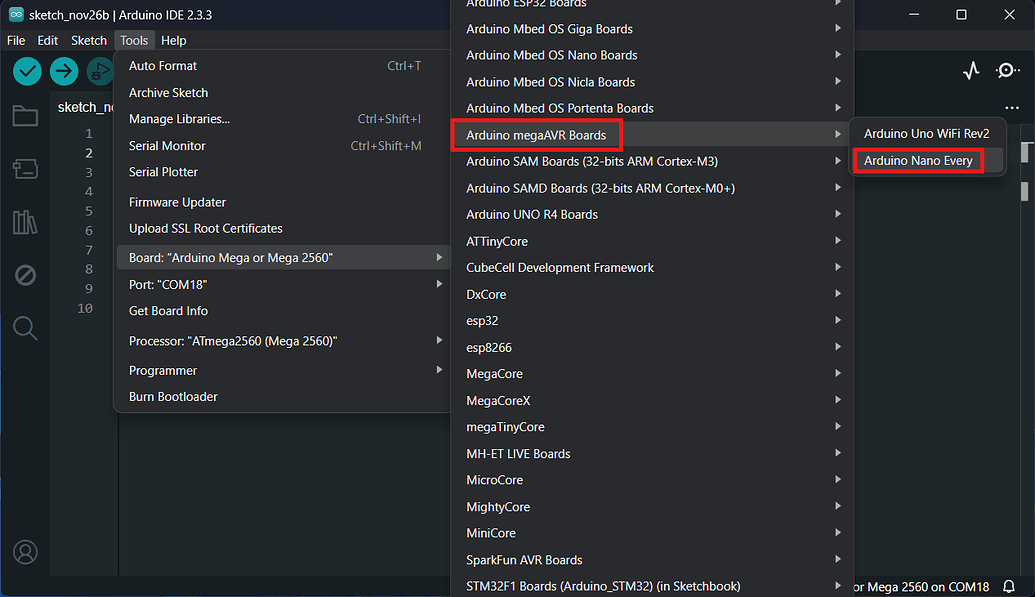Open the Search magnifier icon in sidebar
The image size is (1035, 597).
(x=25, y=328)
